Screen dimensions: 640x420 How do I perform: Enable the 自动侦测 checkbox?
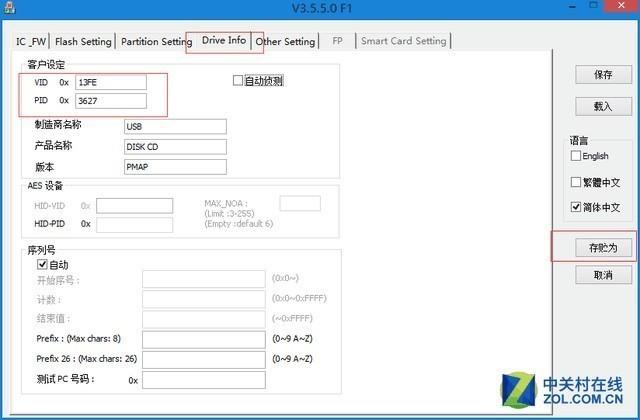238,80
